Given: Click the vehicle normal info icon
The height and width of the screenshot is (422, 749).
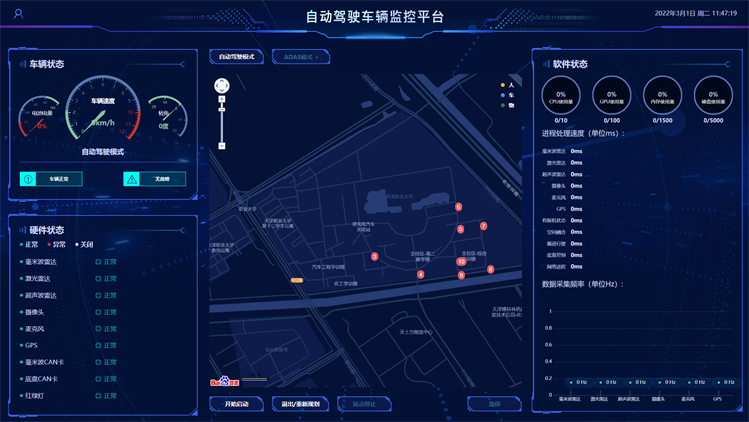Looking at the screenshot, I should (28, 179).
